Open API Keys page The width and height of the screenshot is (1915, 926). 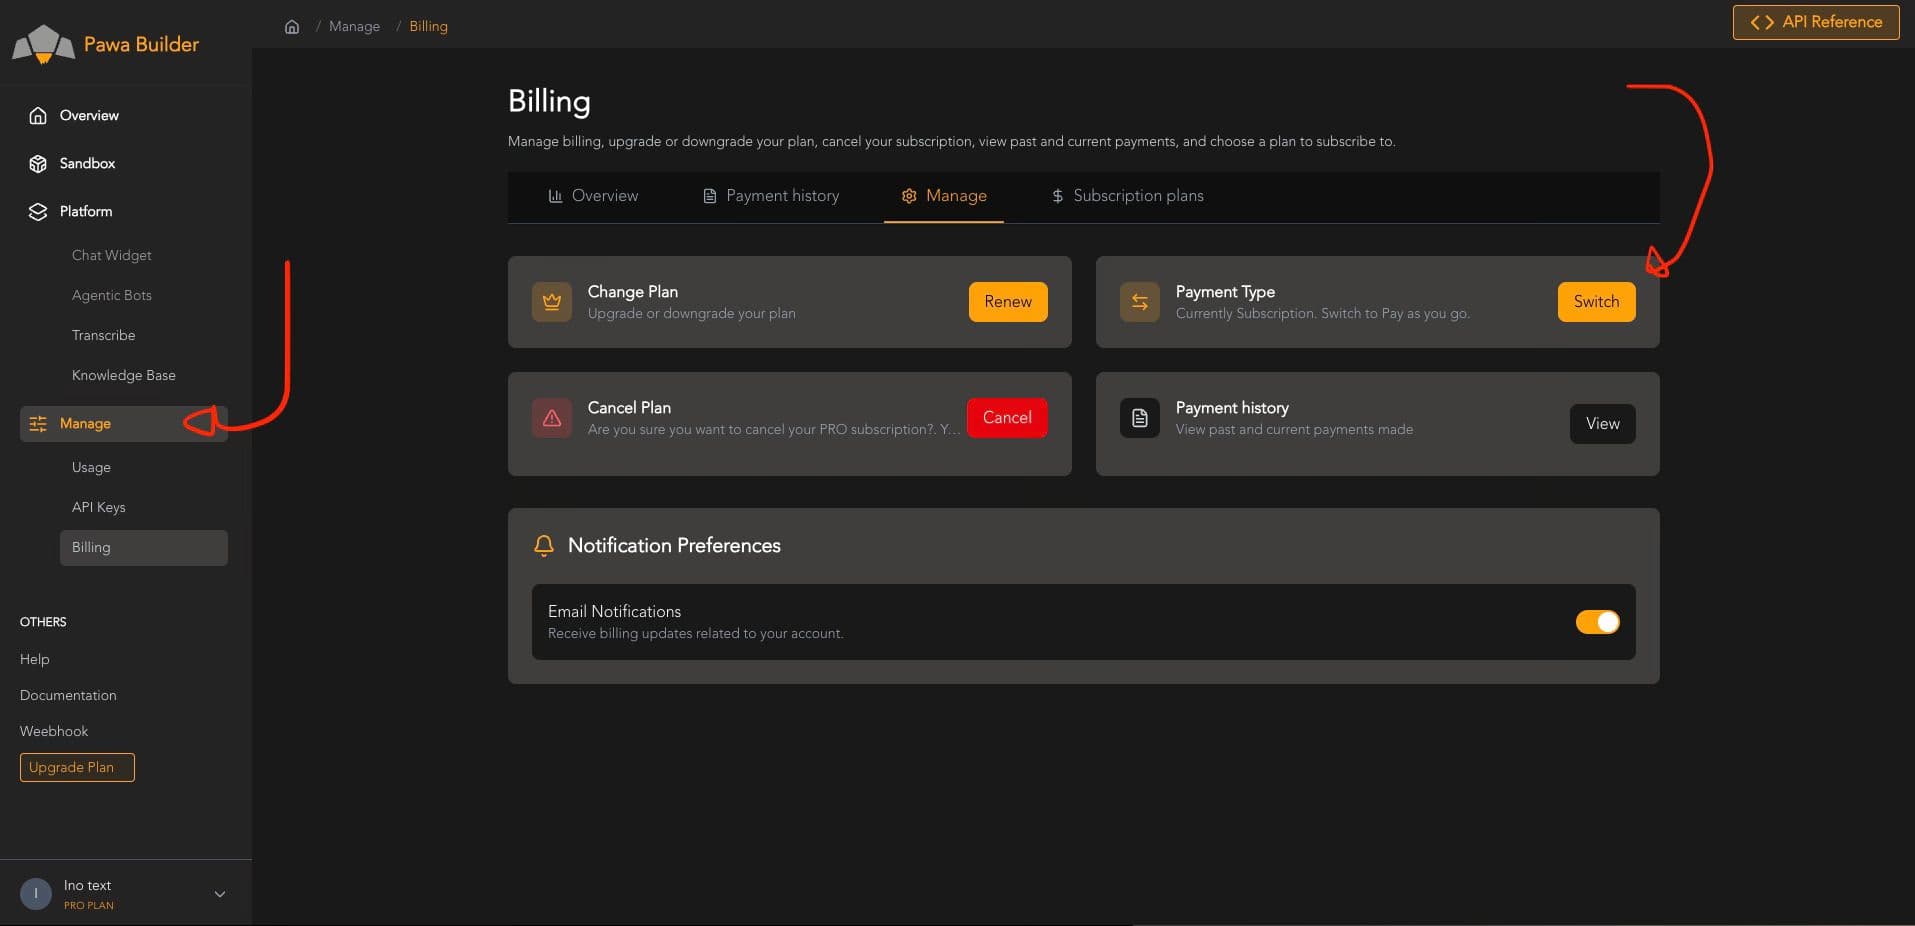tap(99, 507)
